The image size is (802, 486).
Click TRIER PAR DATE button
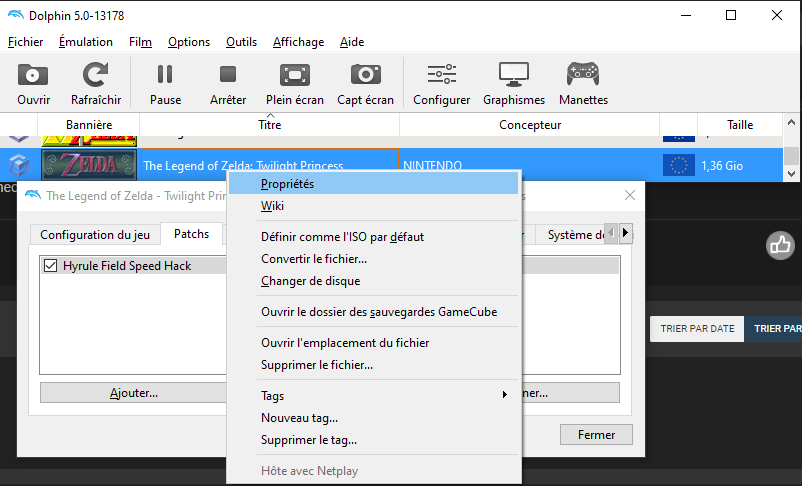pos(697,328)
